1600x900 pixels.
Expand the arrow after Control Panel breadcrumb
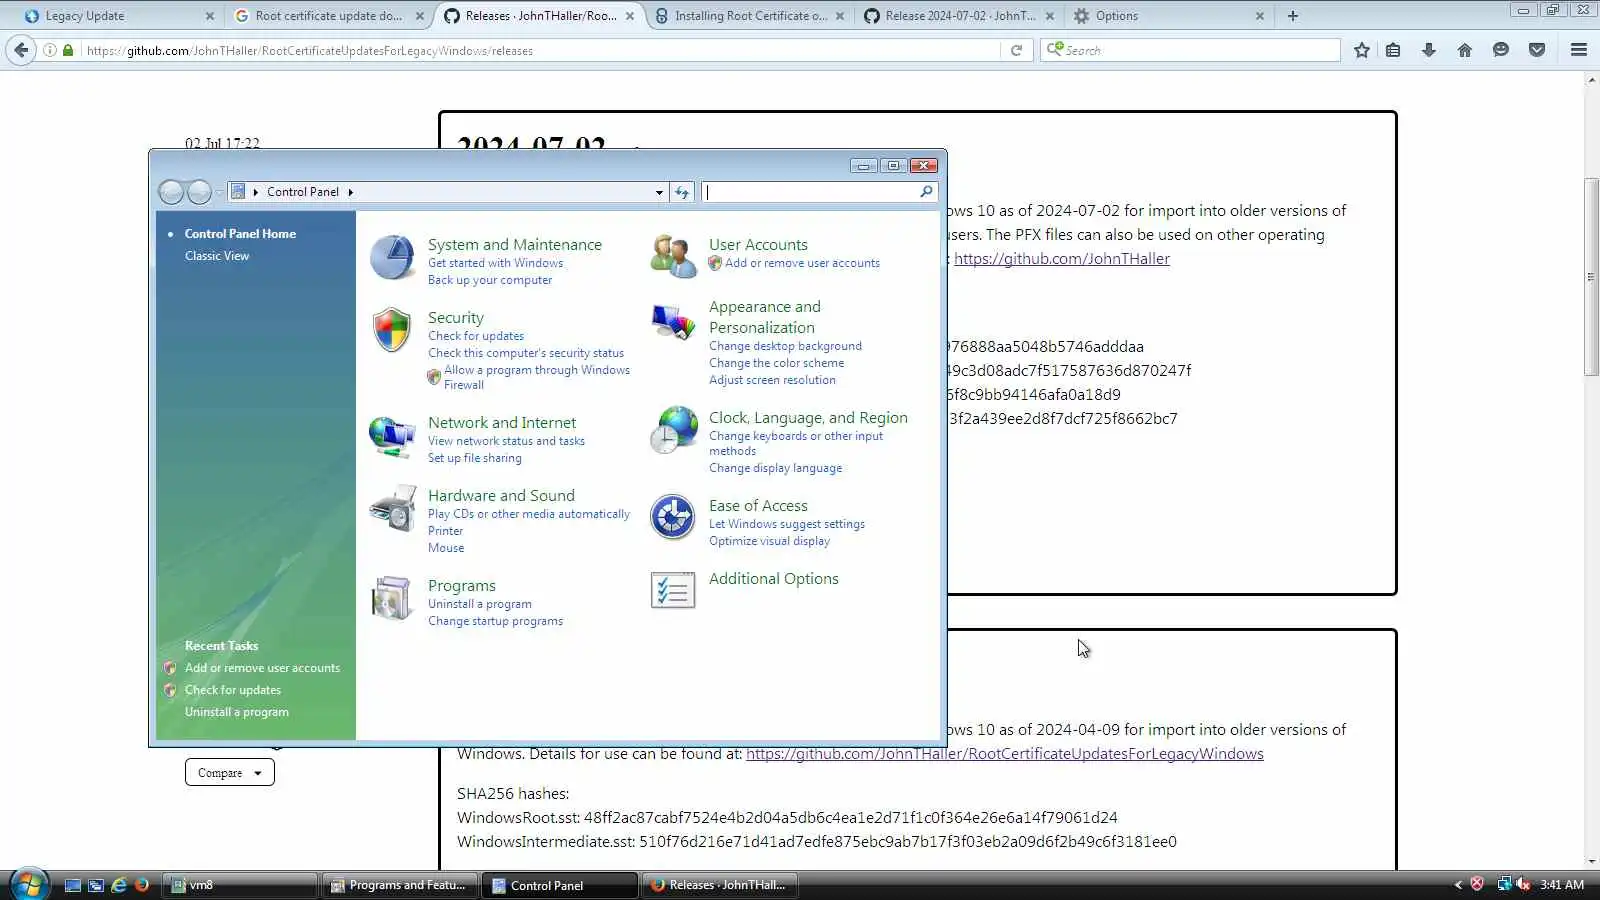[350, 192]
